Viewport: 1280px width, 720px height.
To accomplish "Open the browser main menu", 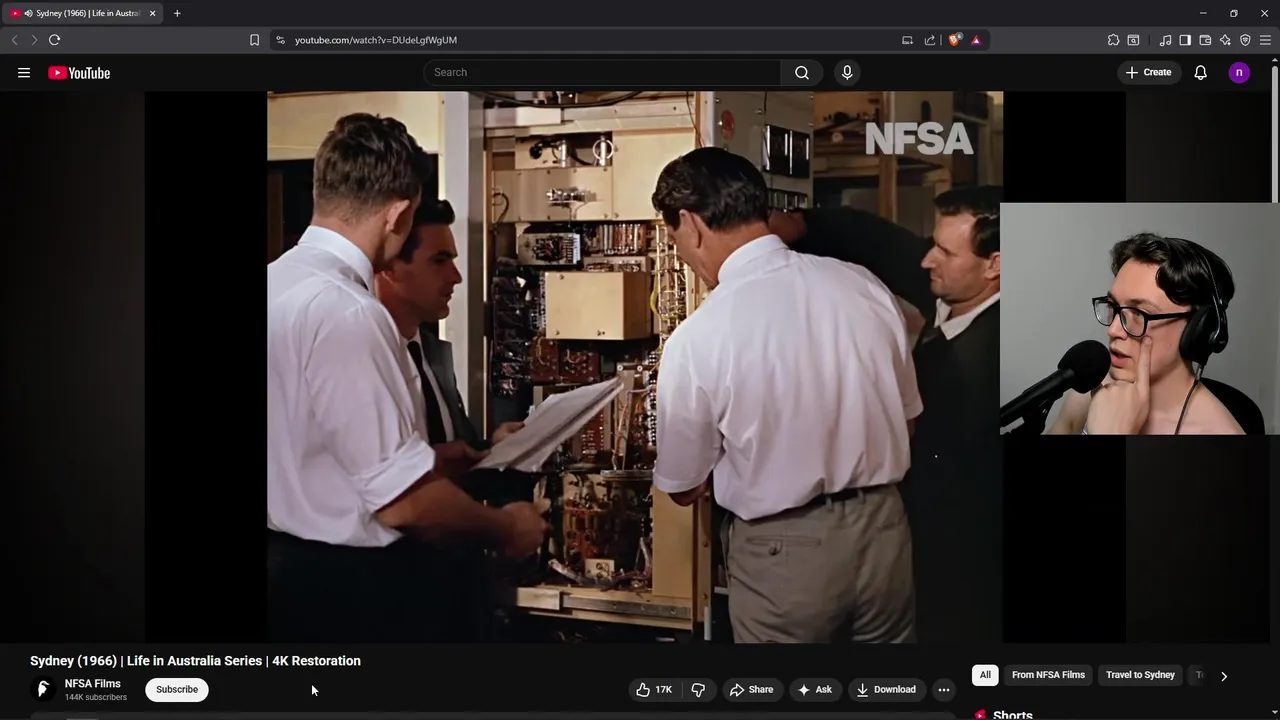I will click(1265, 40).
